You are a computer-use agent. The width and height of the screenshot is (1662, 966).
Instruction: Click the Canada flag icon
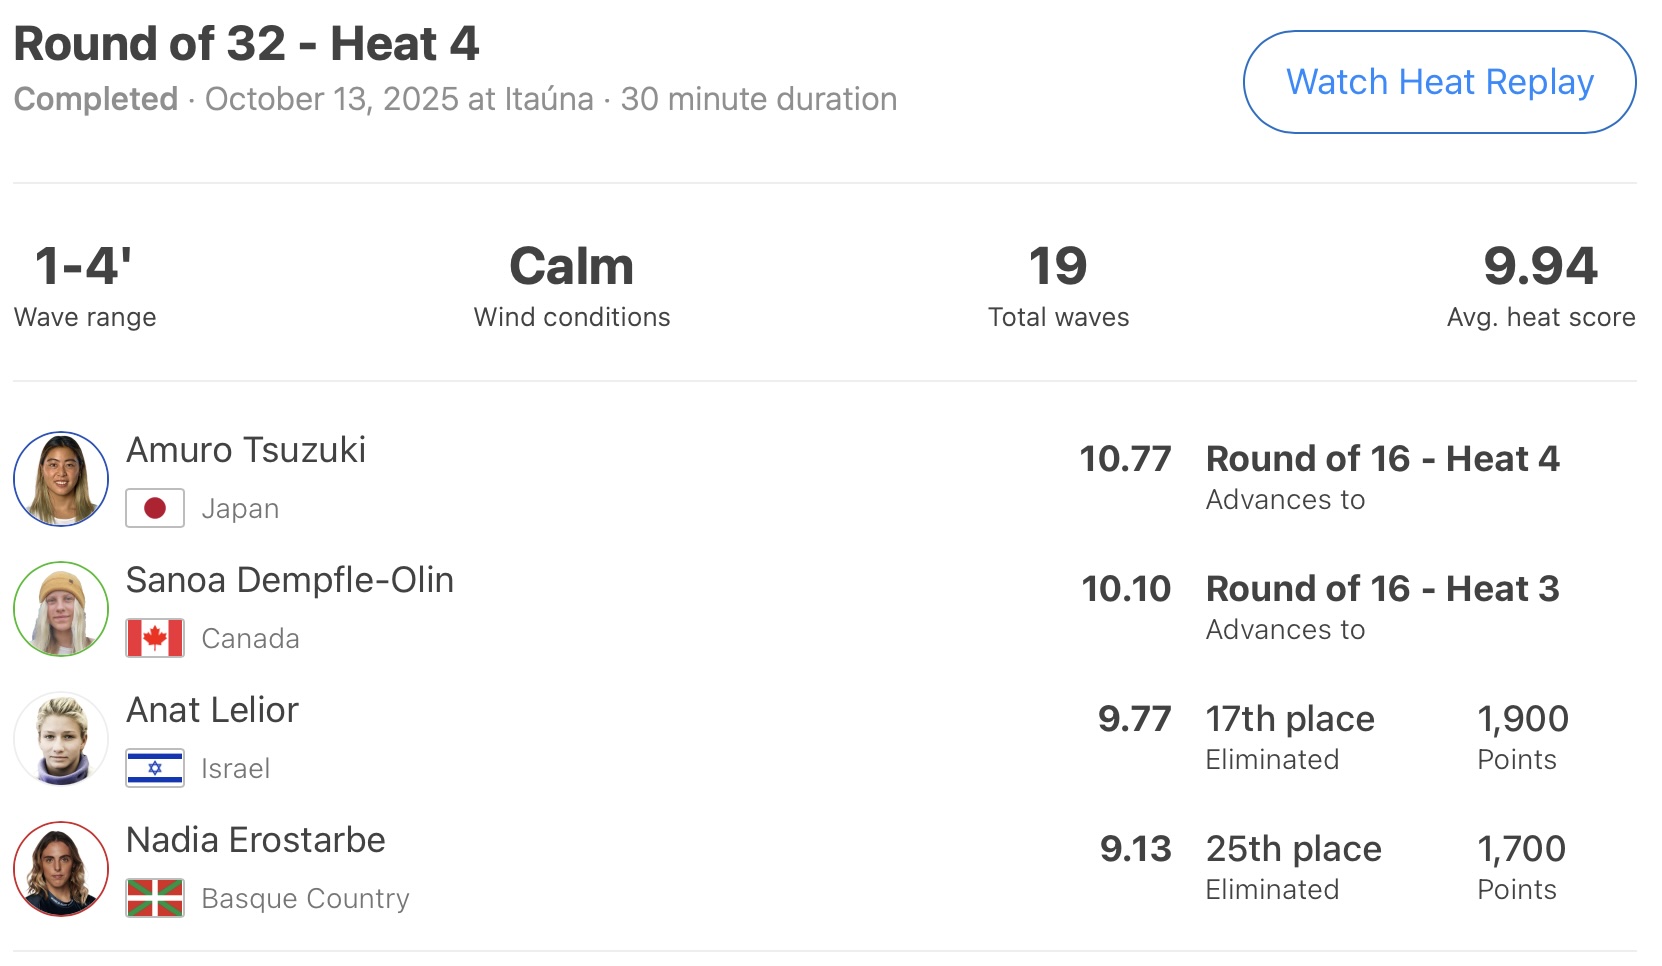pos(155,638)
